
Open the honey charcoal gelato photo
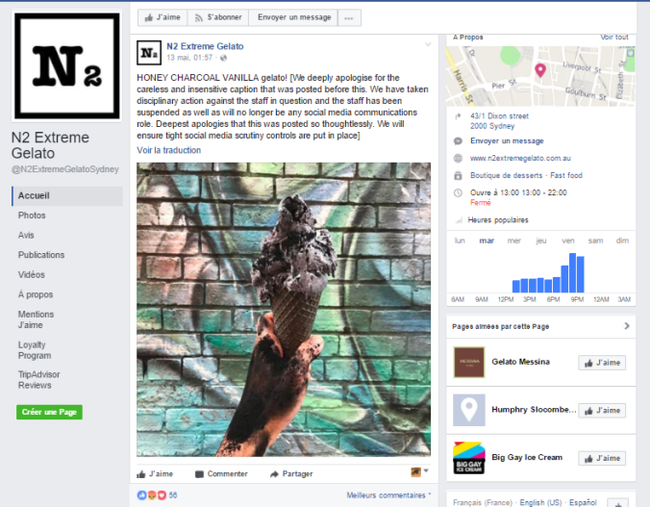coord(284,309)
